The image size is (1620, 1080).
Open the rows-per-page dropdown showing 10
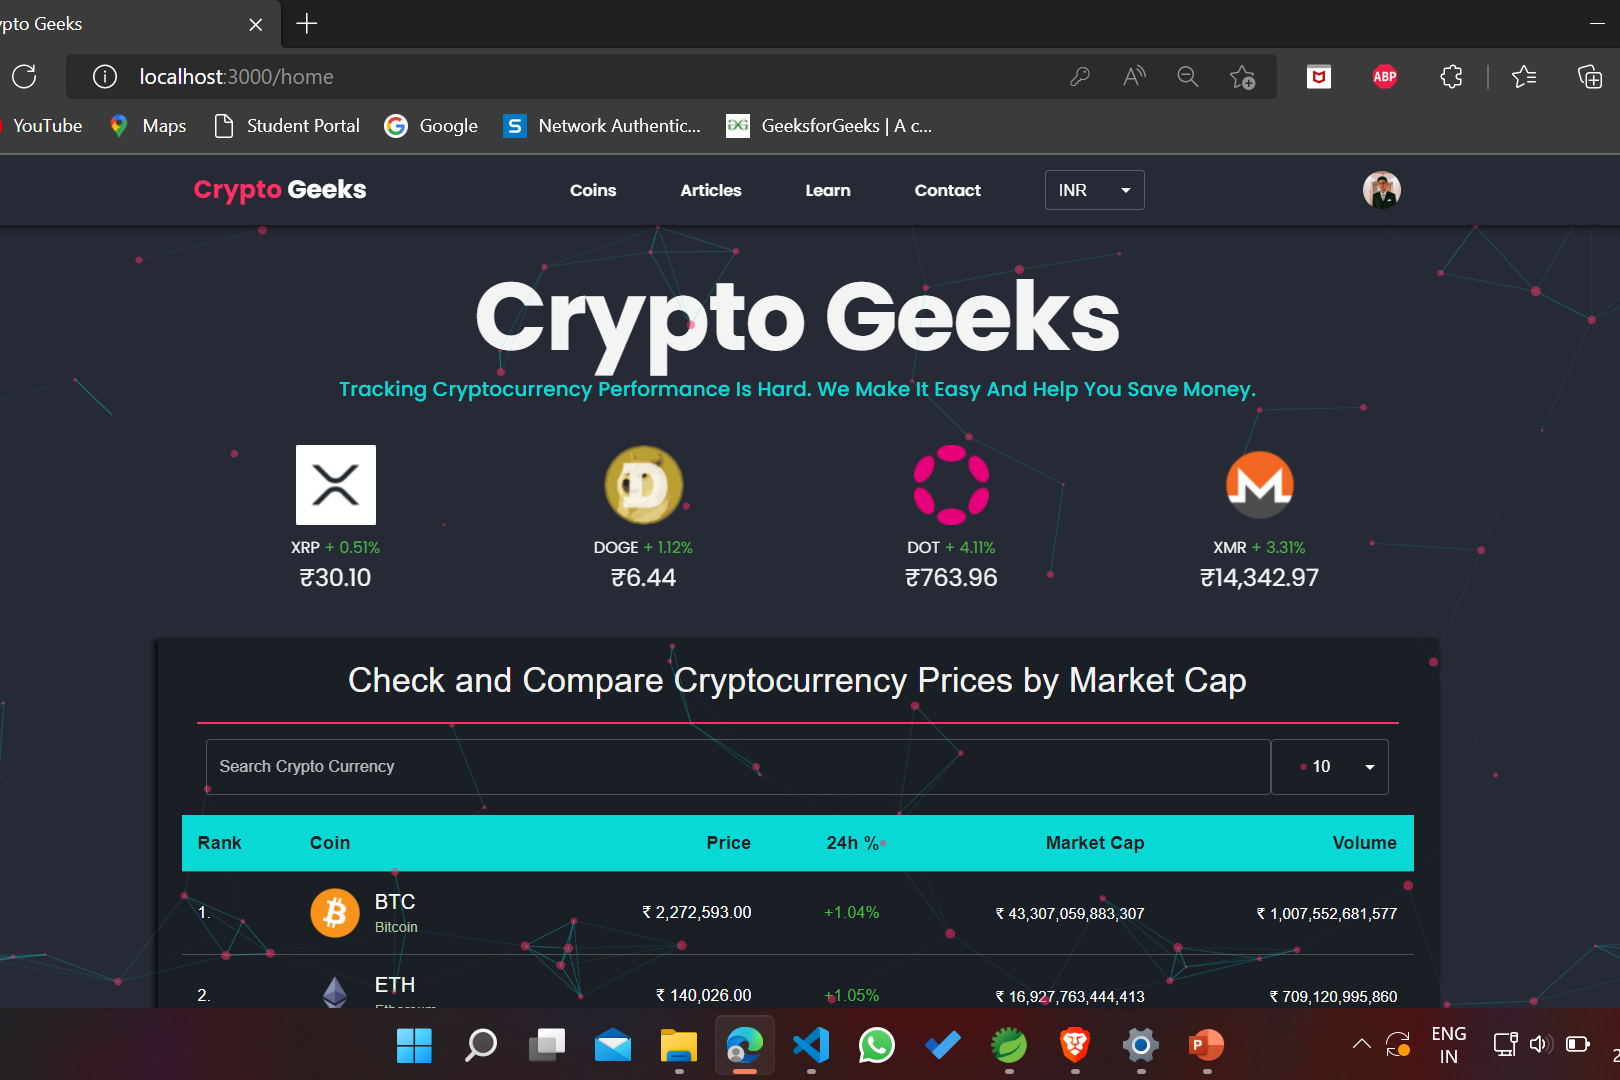coord(1330,767)
